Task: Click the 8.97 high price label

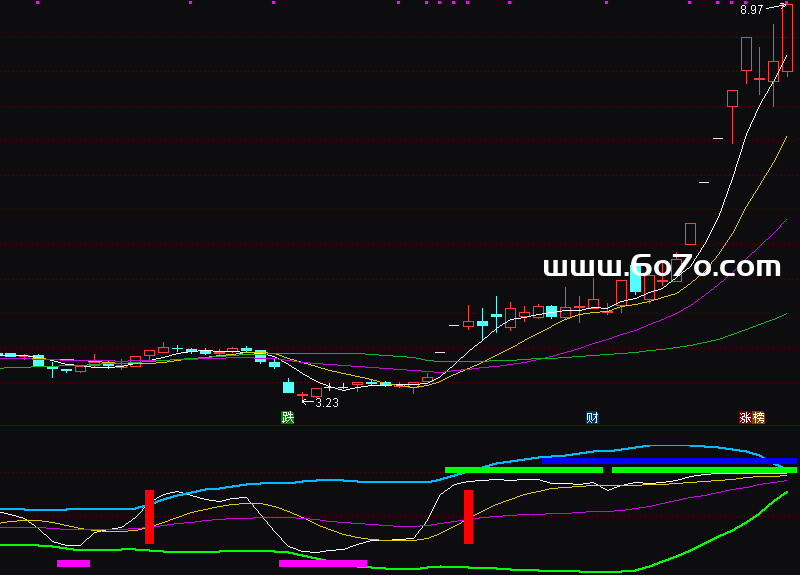Action: 751,9
